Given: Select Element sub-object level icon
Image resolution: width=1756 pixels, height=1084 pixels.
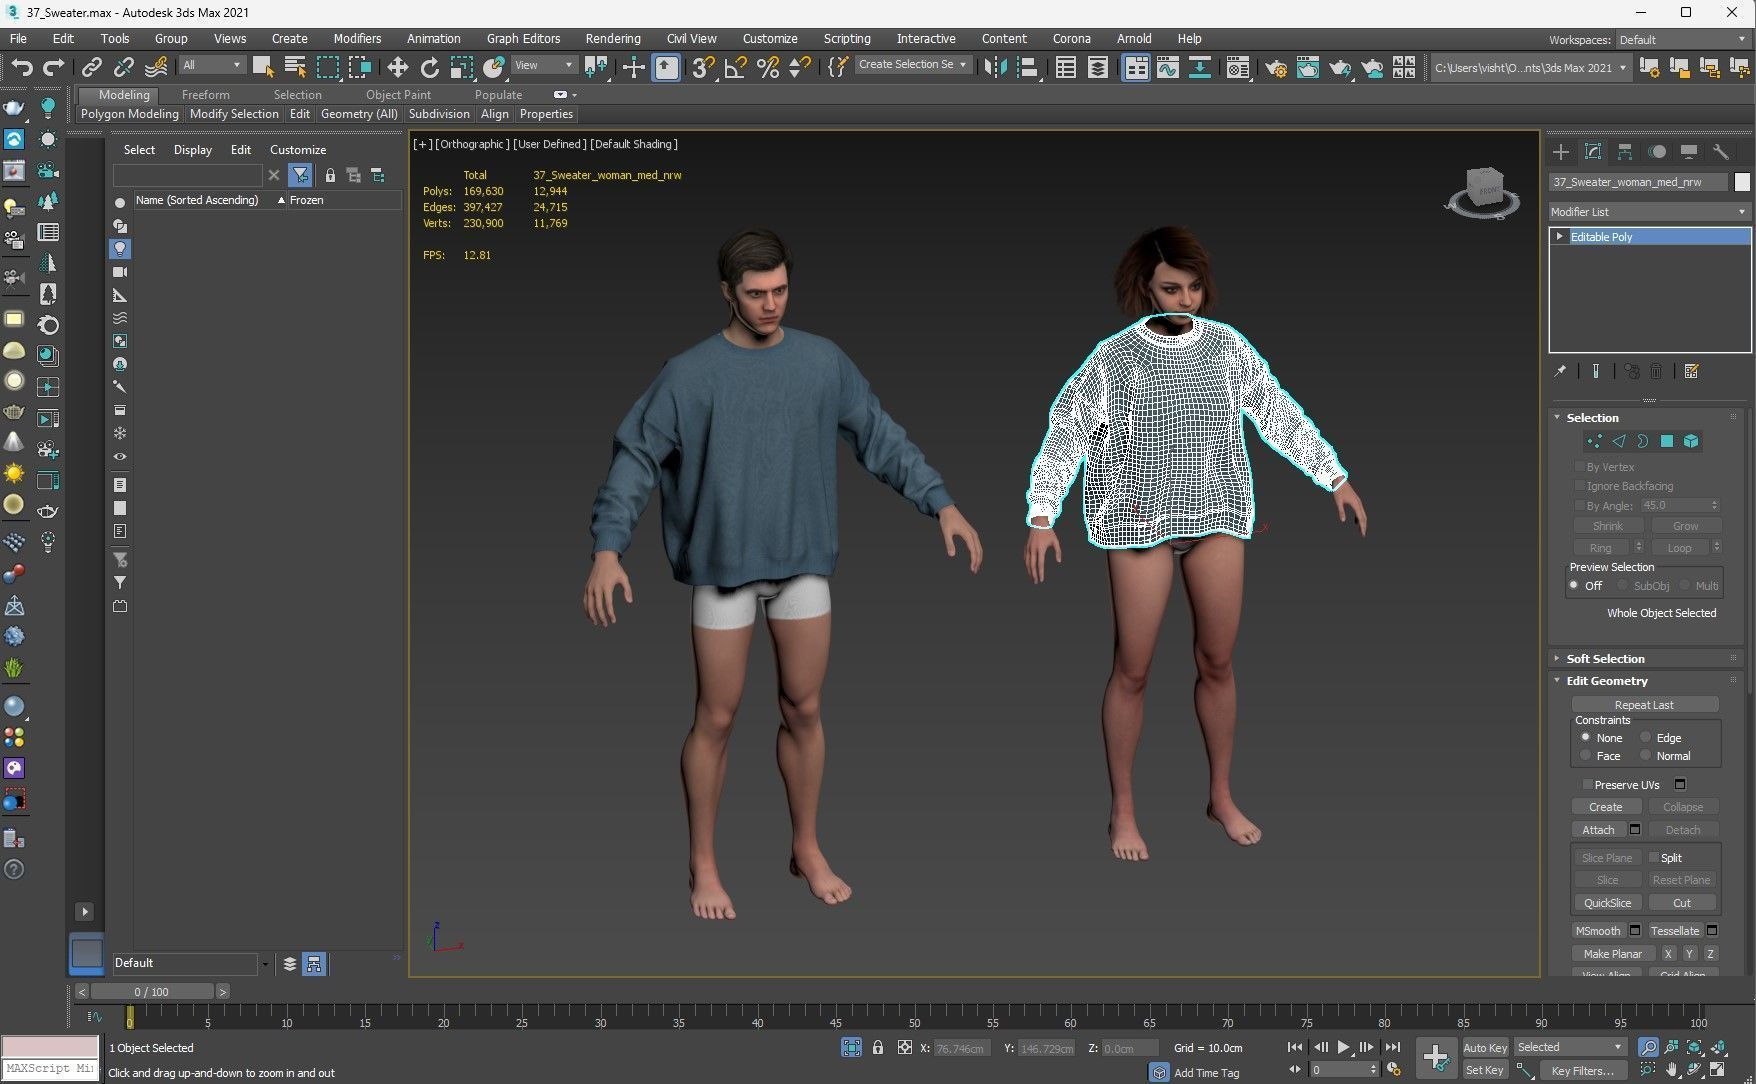Looking at the screenshot, I should tap(1691, 441).
